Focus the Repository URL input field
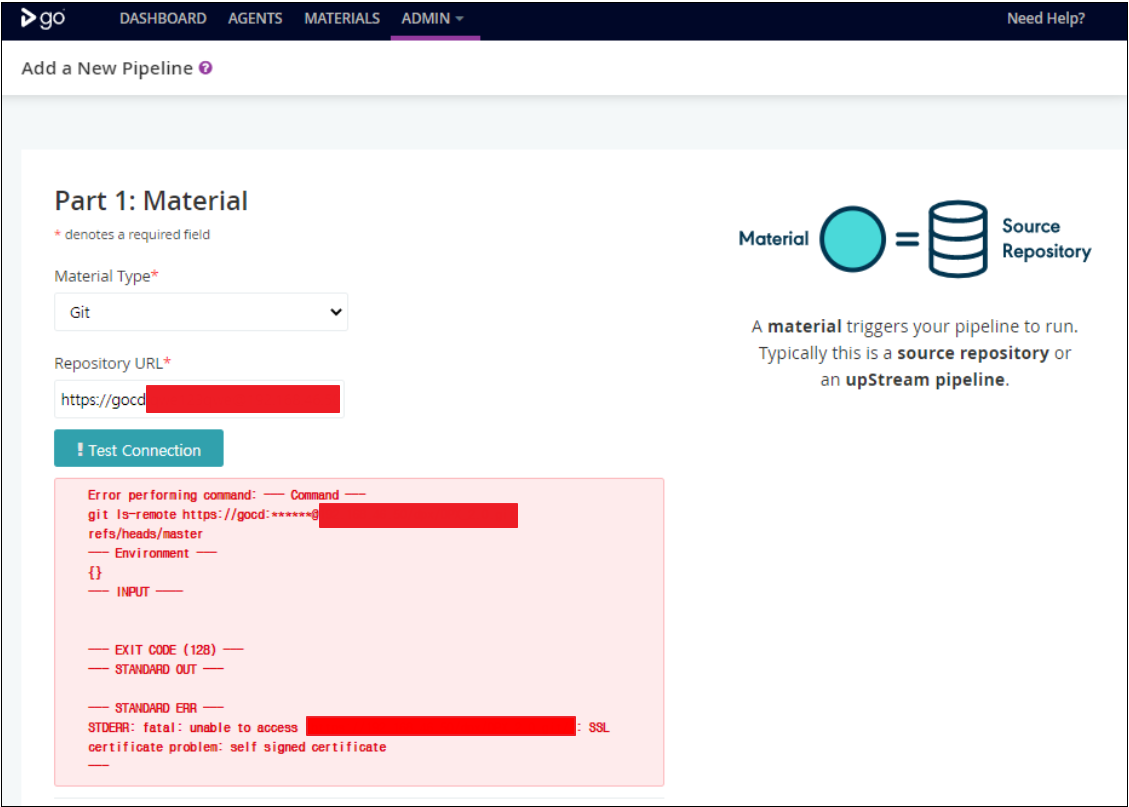1129x807 pixels. pyautogui.click(x=199, y=399)
